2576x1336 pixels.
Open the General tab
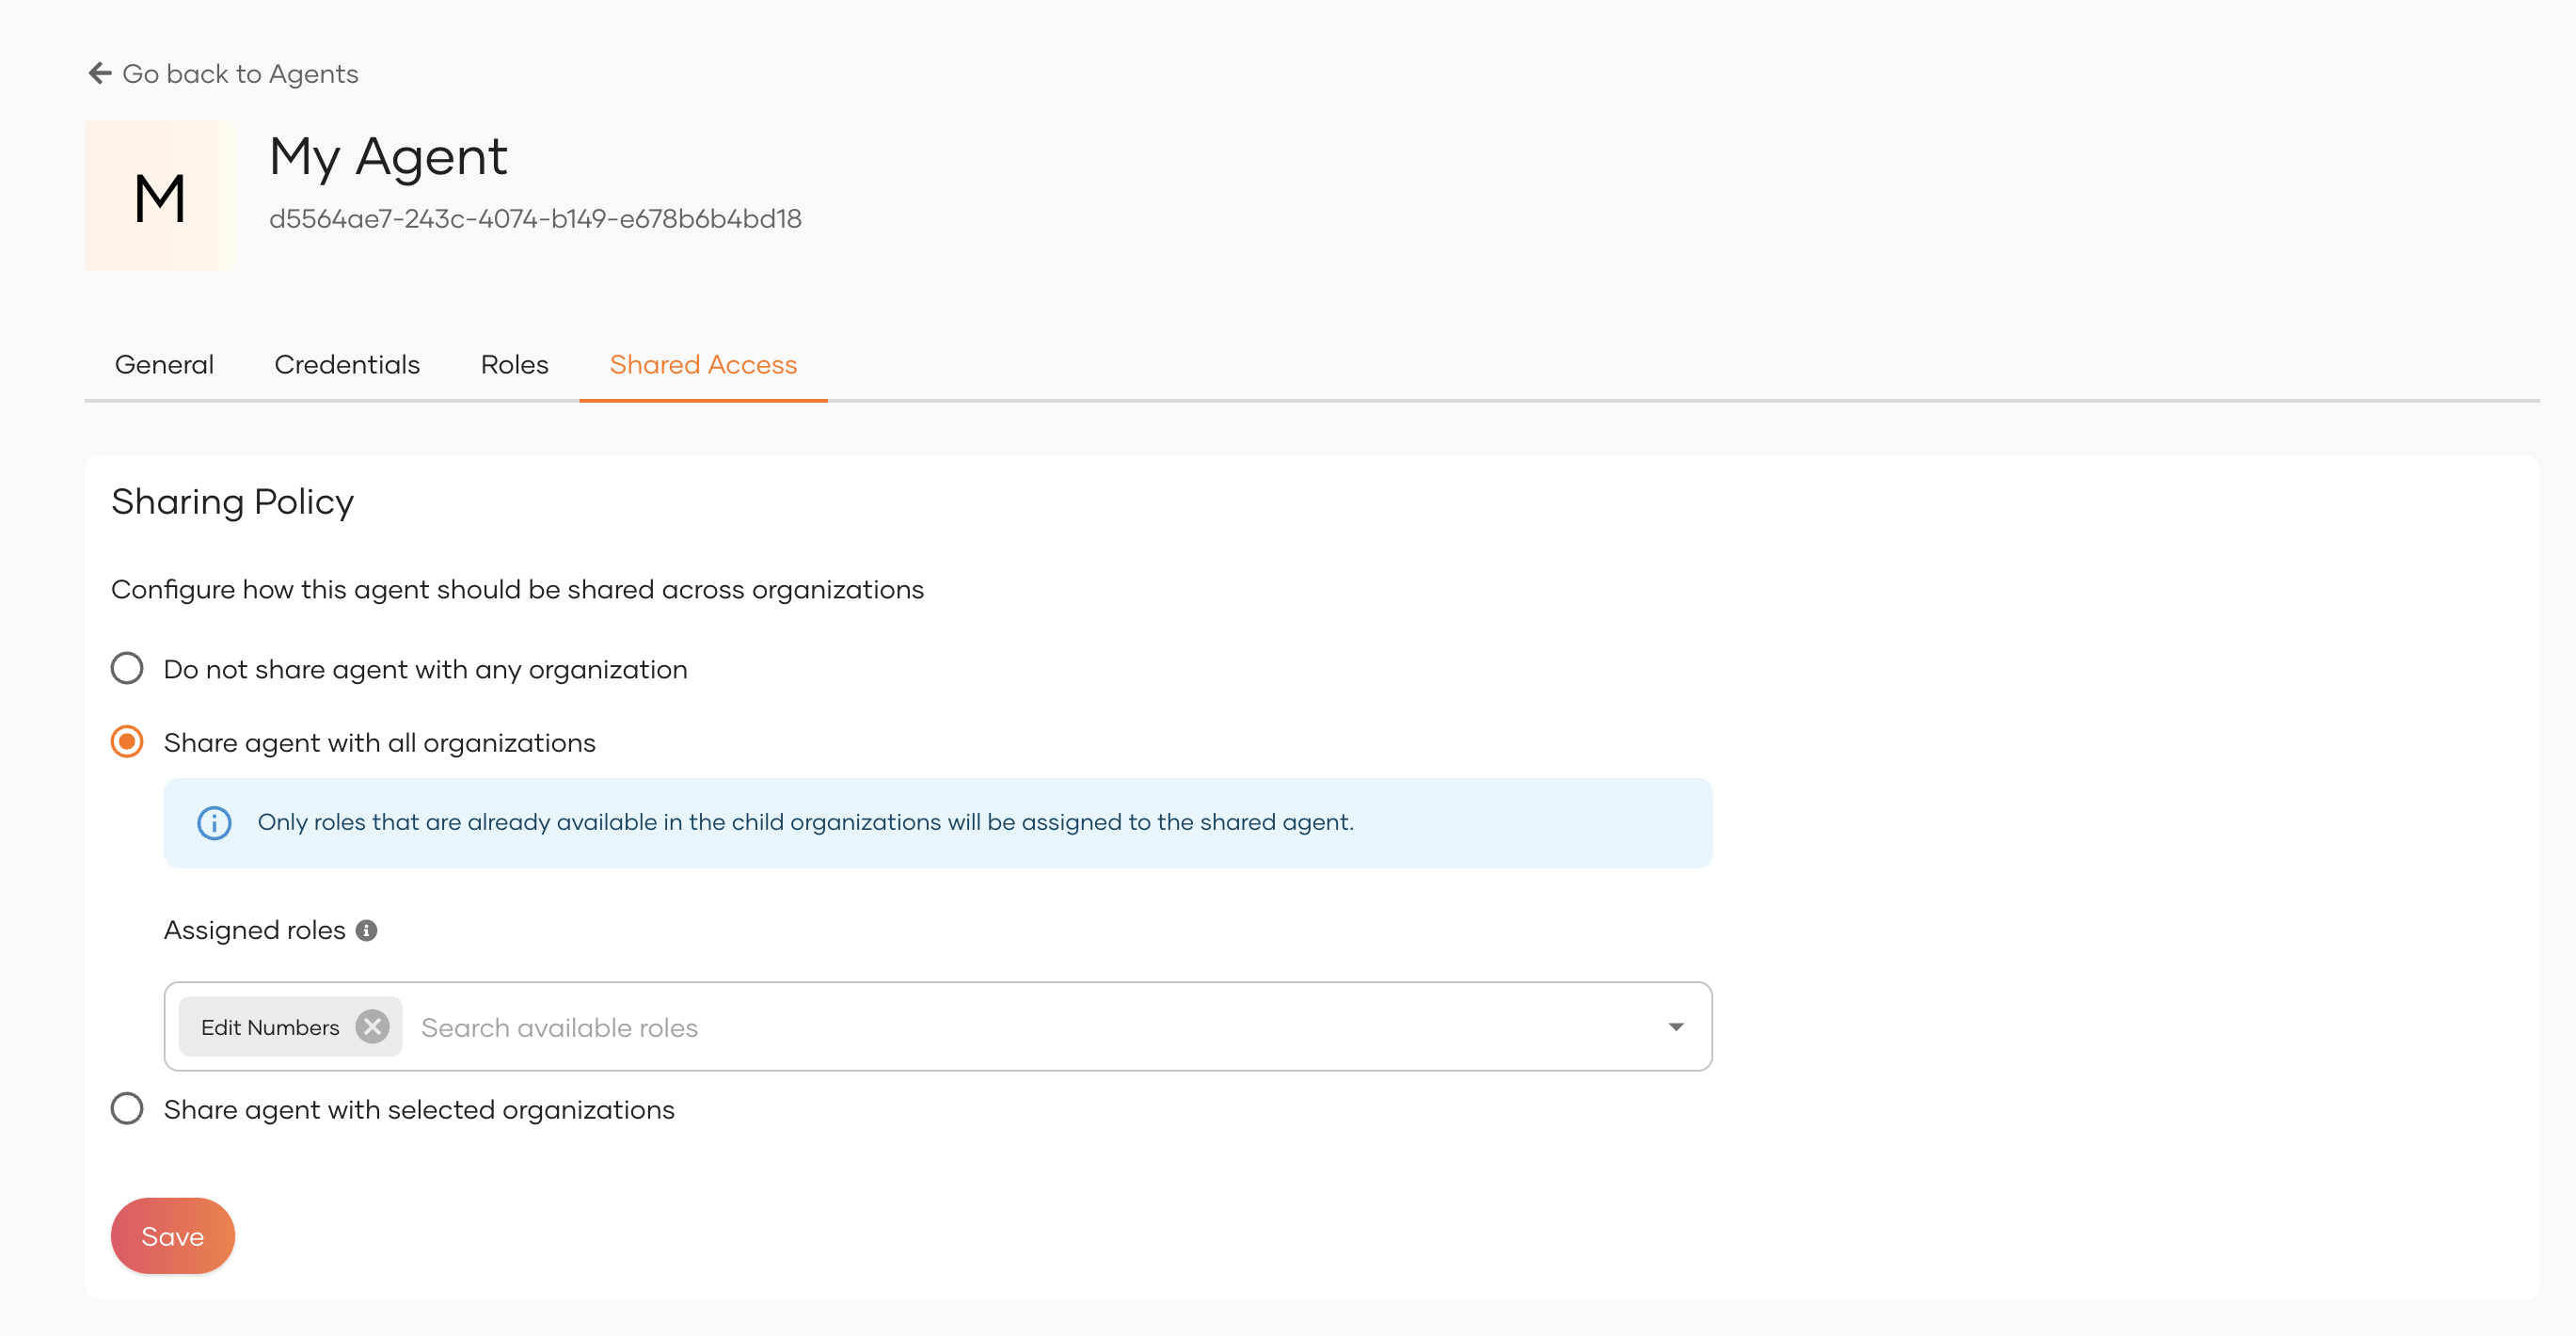click(x=164, y=365)
